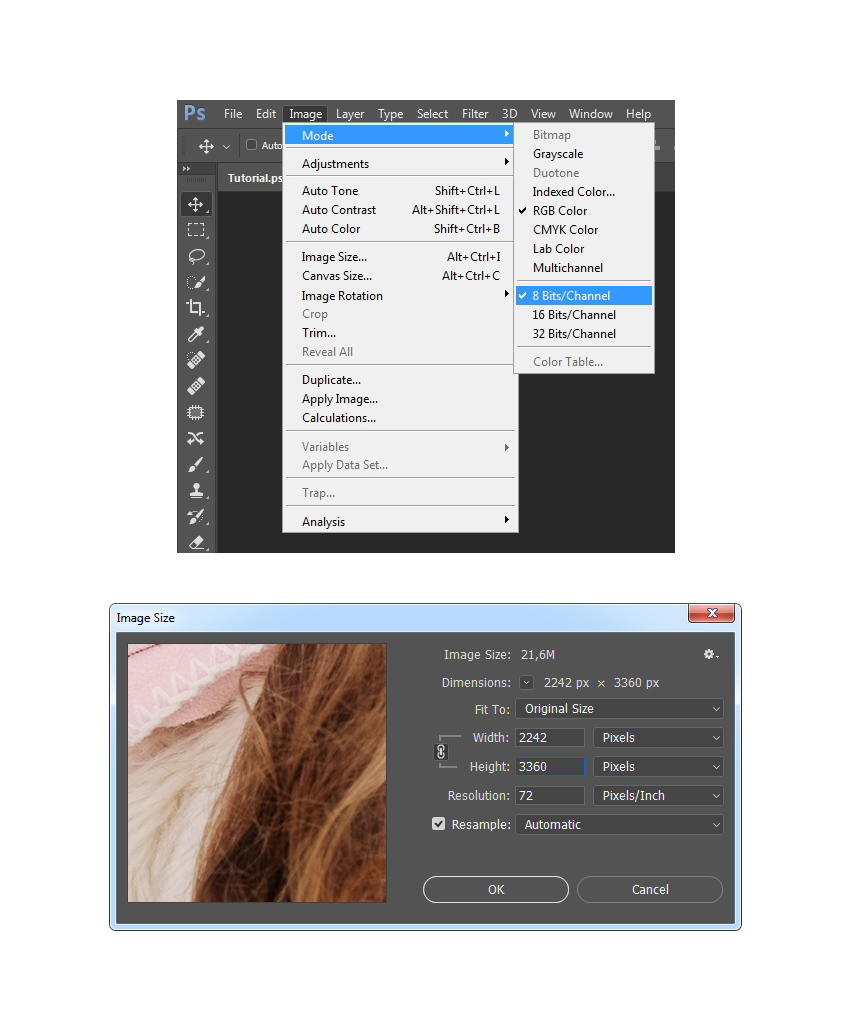This screenshot has width=850, height=1031.
Task: Open the Select menu
Action: coord(432,114)
